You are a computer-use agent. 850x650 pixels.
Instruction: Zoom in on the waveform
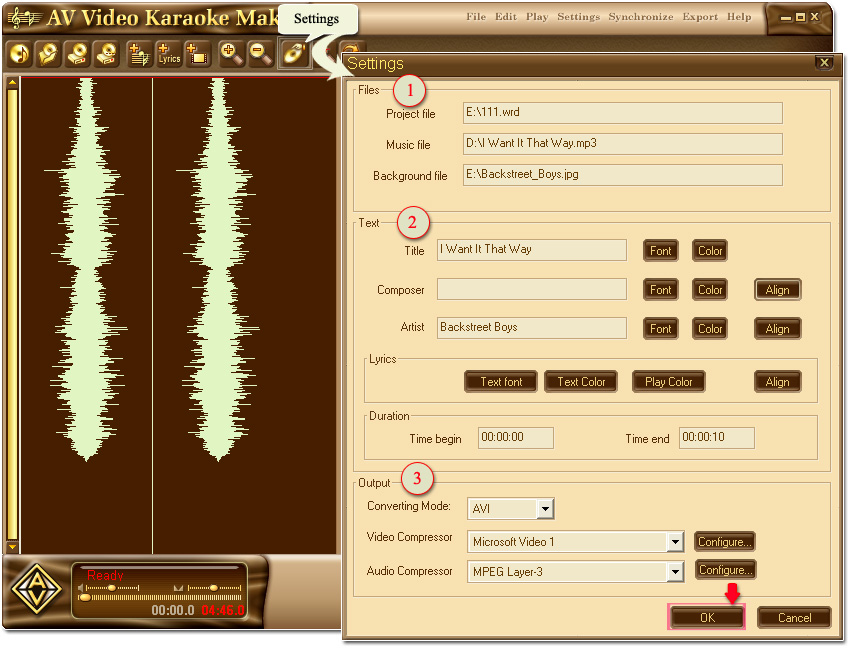point(230,55)
